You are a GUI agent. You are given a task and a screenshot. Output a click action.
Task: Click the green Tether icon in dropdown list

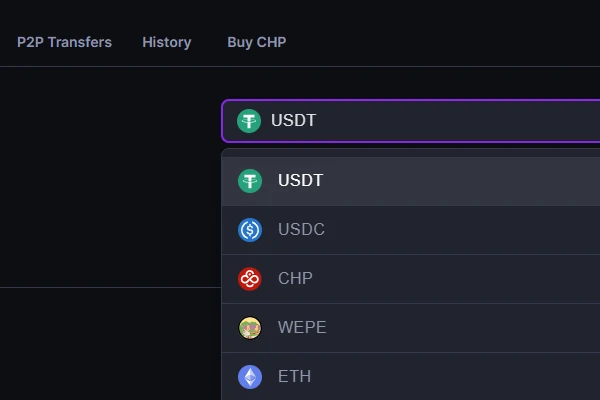click(x=250, y=181)
